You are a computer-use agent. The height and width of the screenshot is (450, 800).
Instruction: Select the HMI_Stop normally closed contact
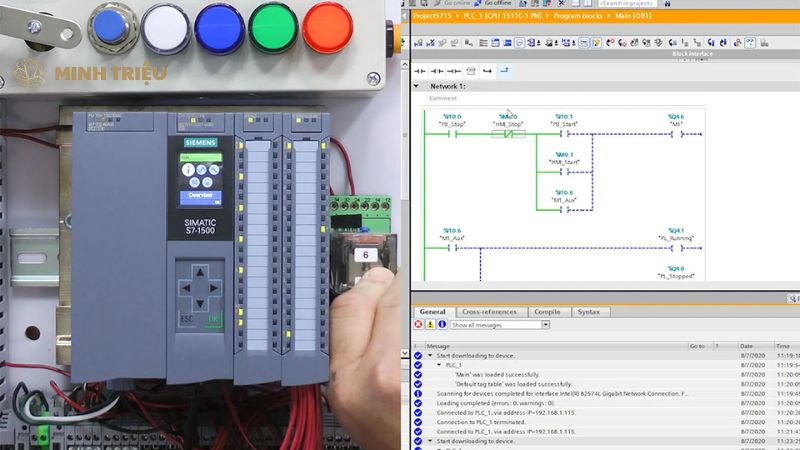(509, 133)
